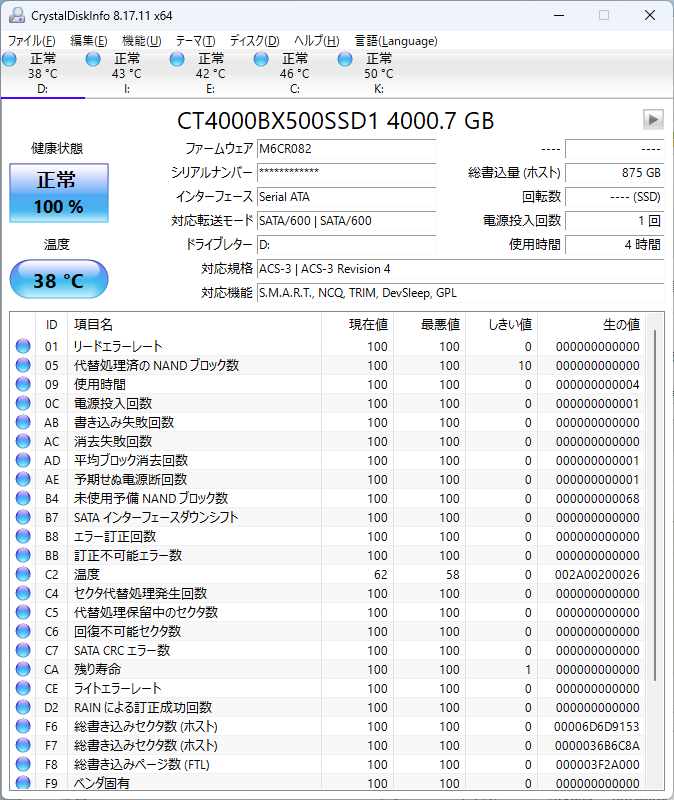Open the 言語(Language) menu
The width and height of the screenshot is (674, 800).
(x=396, y=41)
